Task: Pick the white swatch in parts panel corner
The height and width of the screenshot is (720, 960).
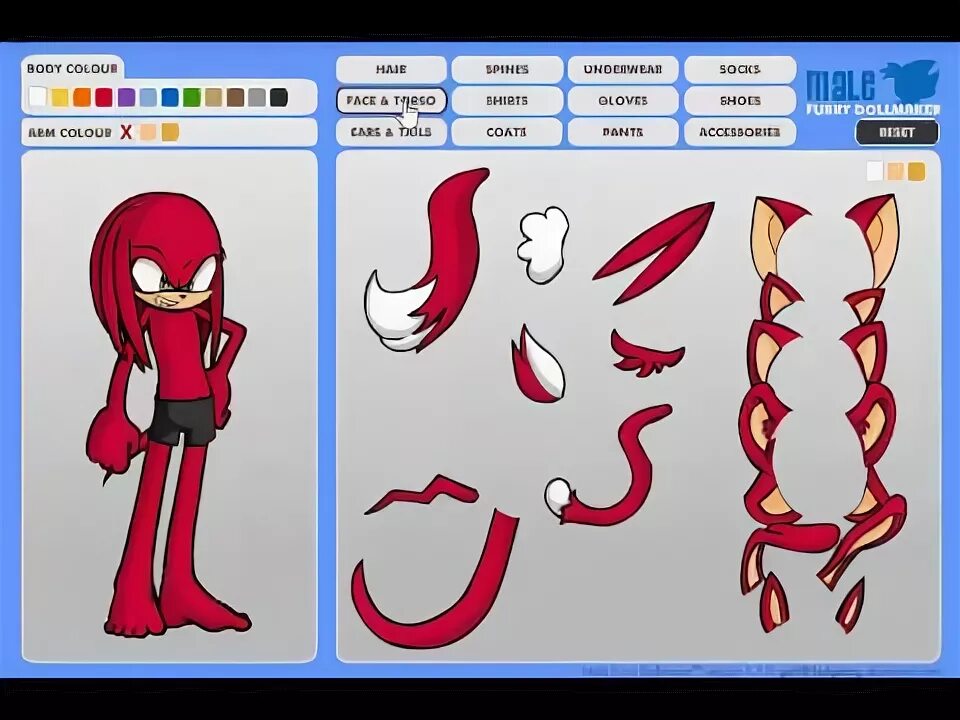Action: (875, 171)
